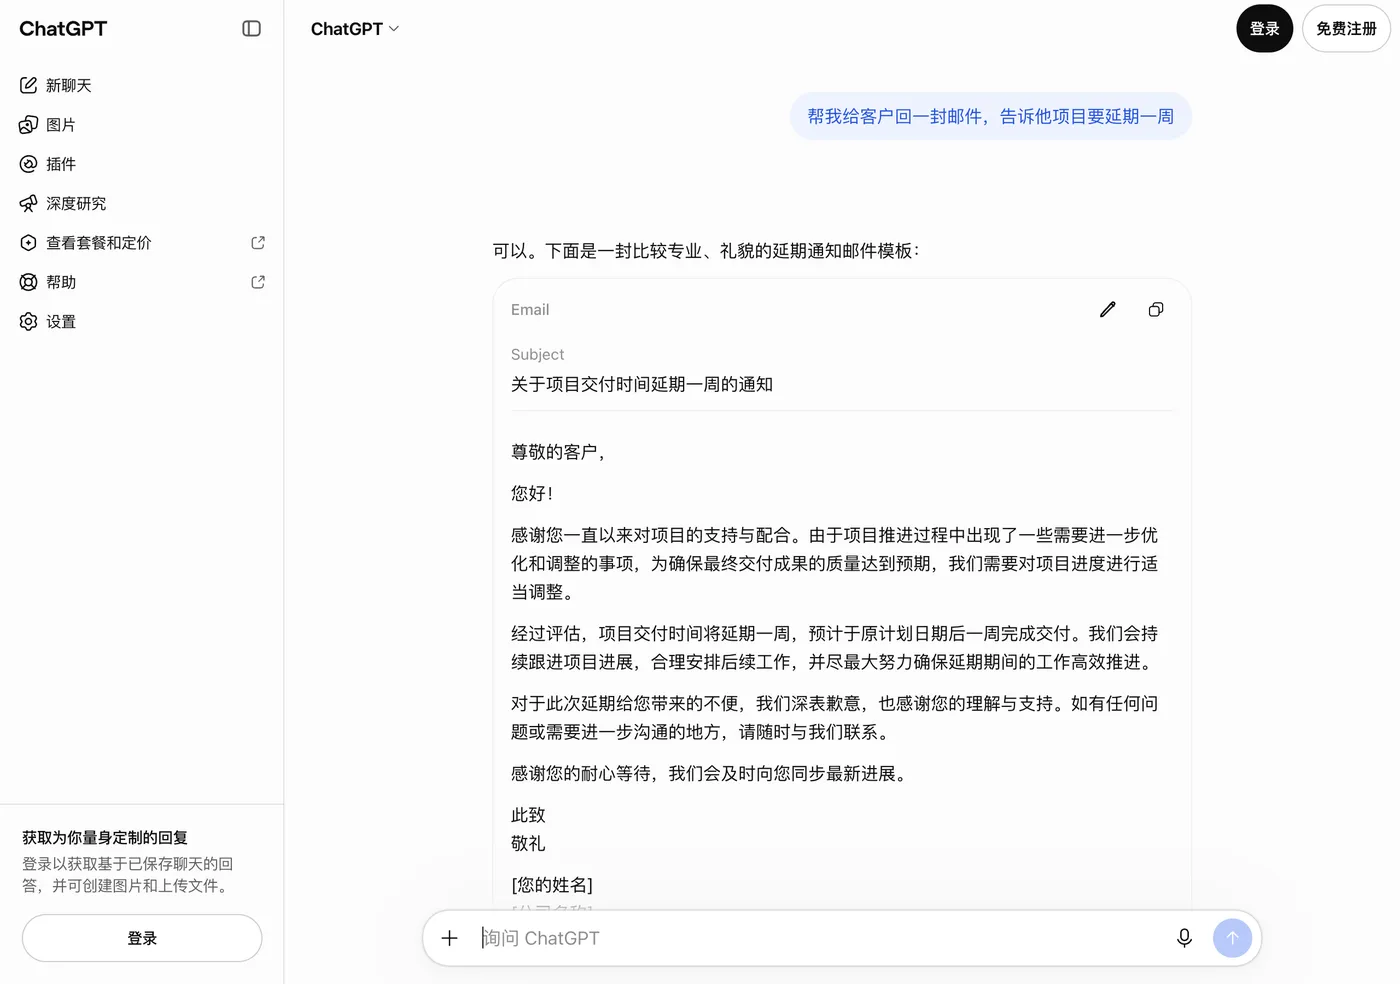Open the external link icon beside 查看套餐和定价
1400x984 pixels.
(258, 243)
